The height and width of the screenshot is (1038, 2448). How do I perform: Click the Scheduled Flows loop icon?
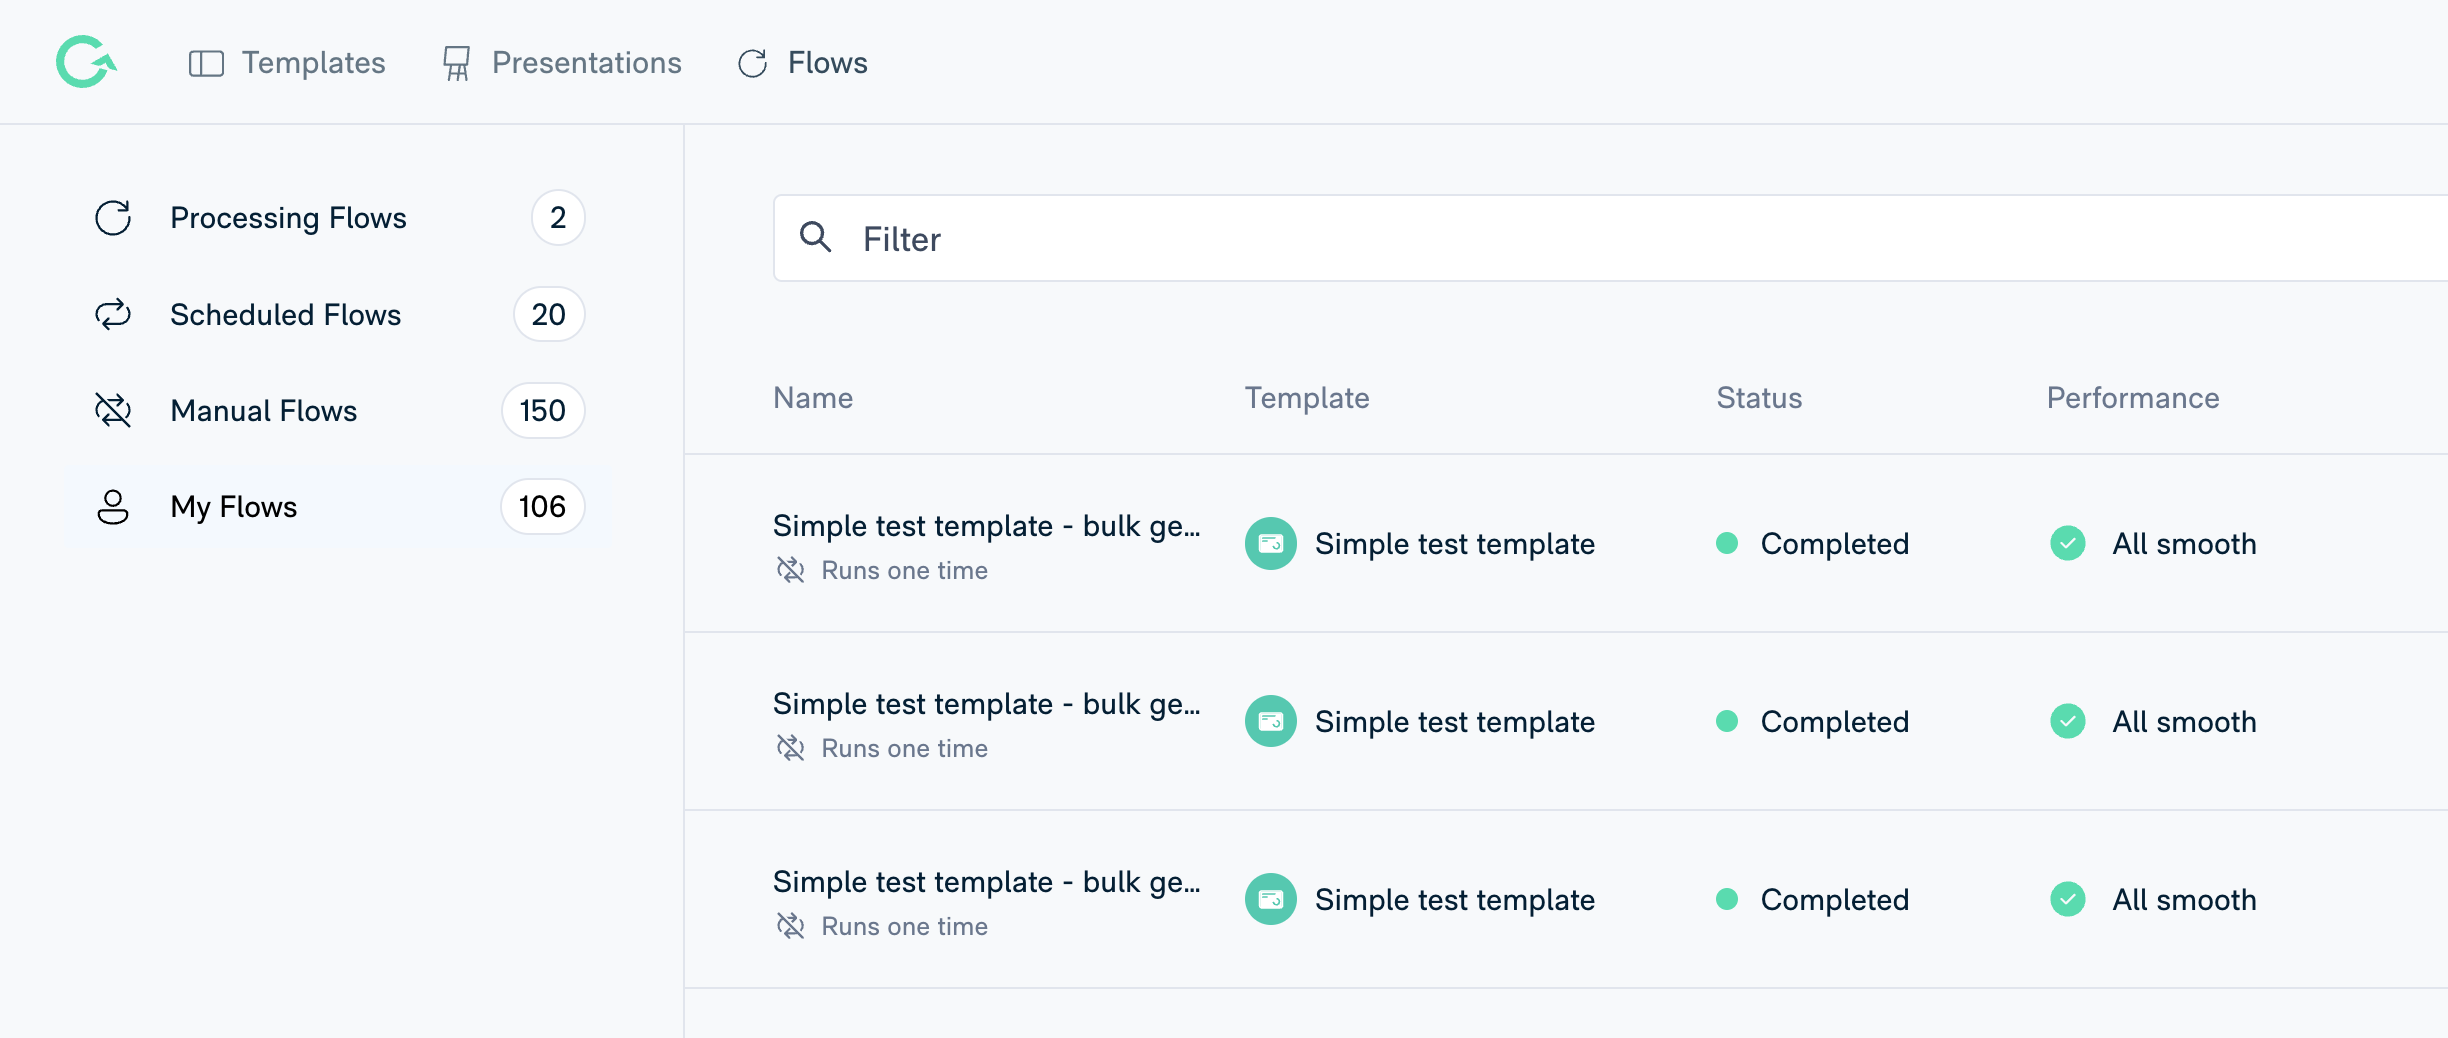coord(113,314)
